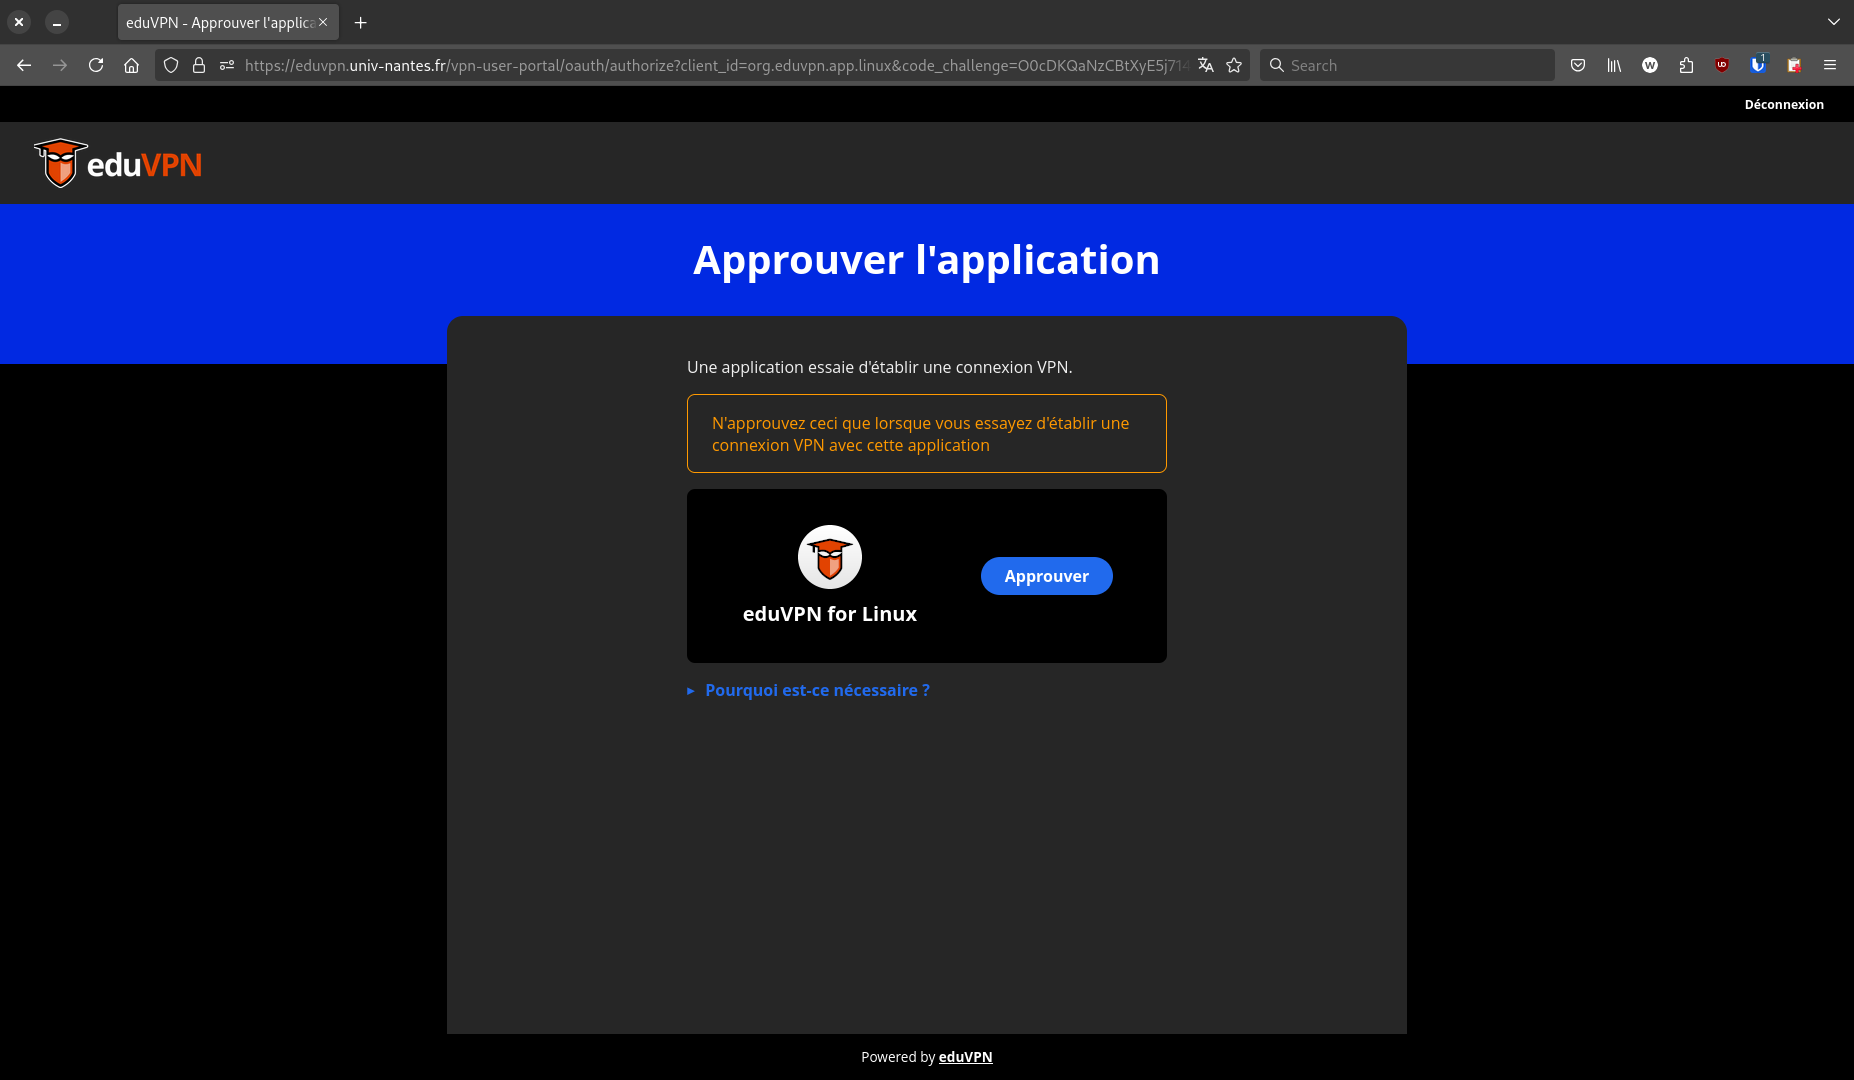Click the eduVPN logo in header

(x=118, y=163)
